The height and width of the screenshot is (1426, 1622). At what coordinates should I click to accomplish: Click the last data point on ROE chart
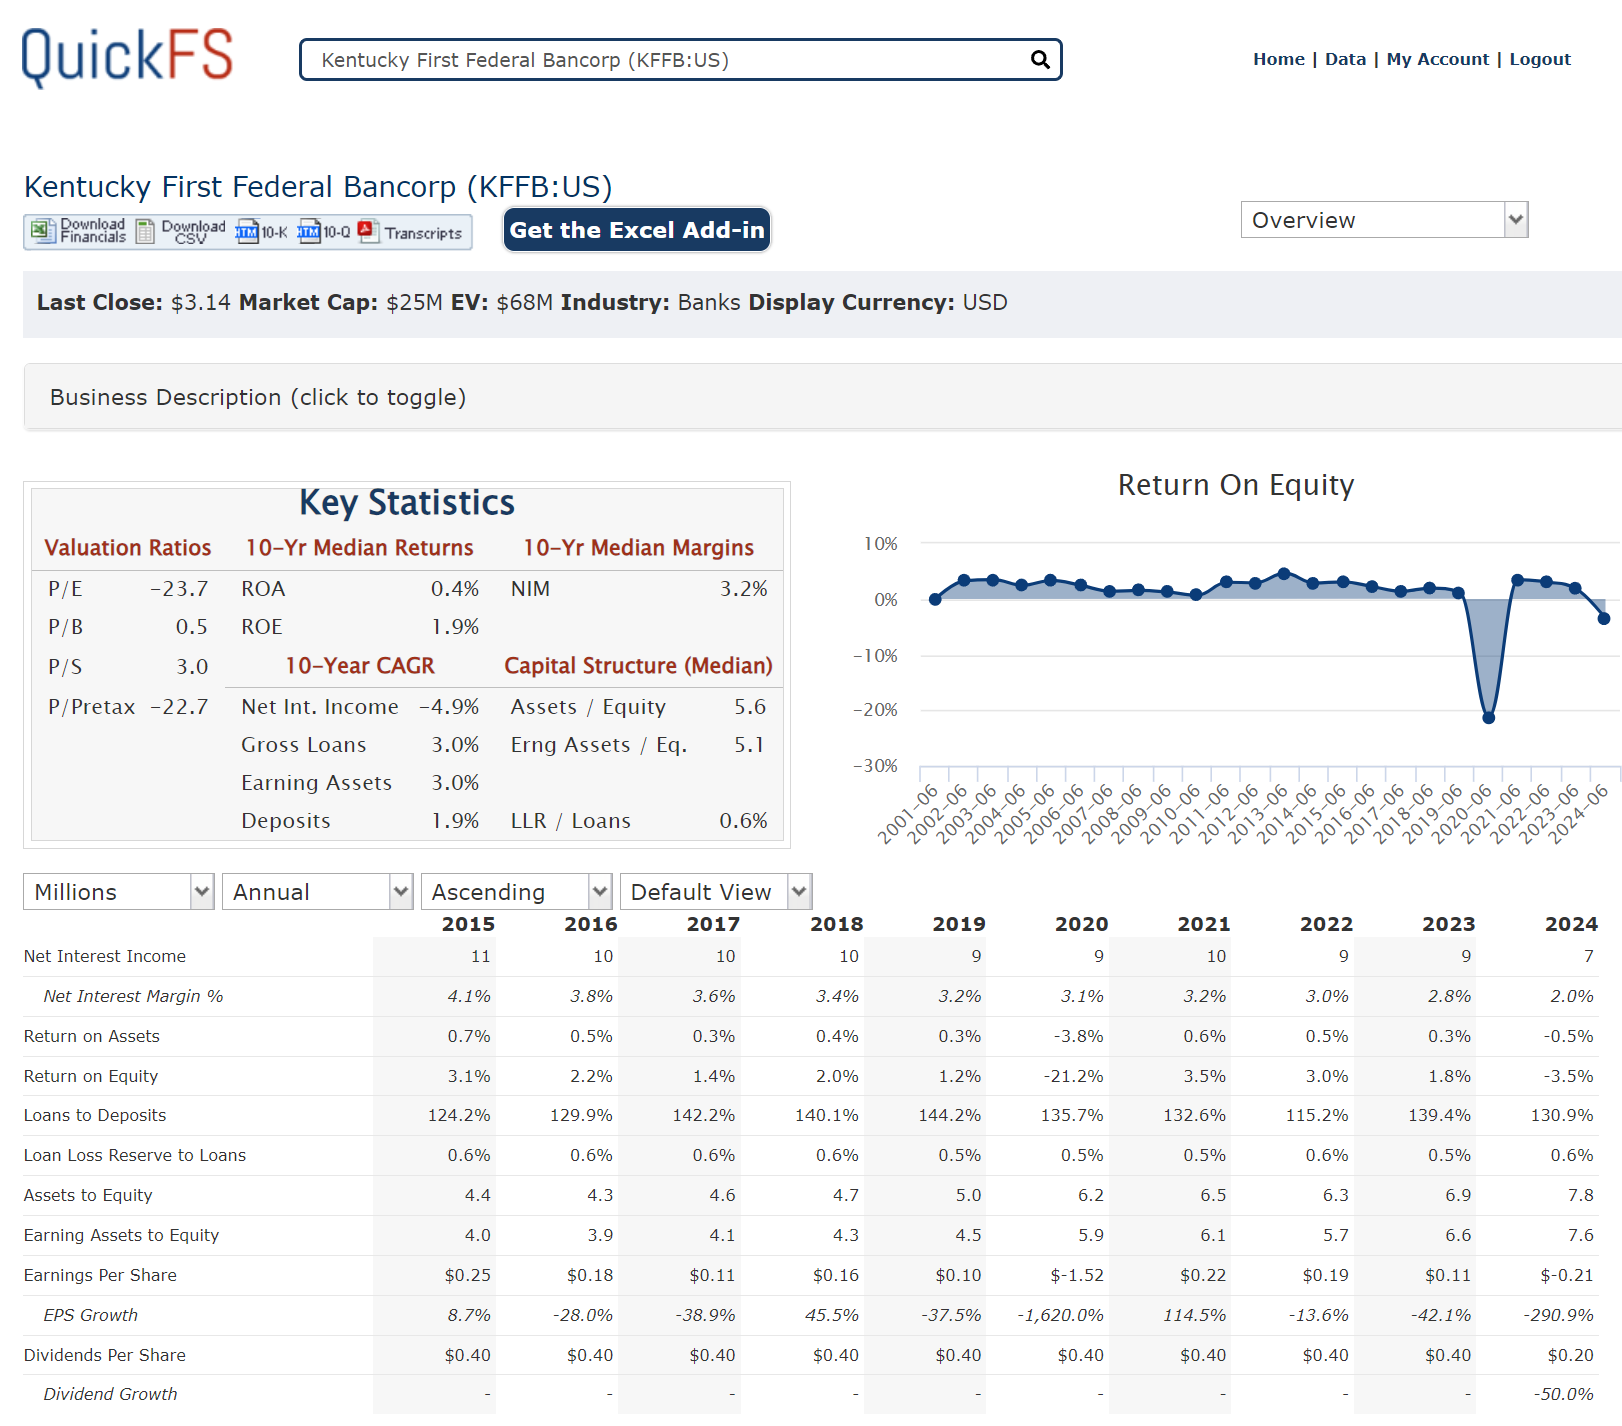click(x=1604, y=618)
